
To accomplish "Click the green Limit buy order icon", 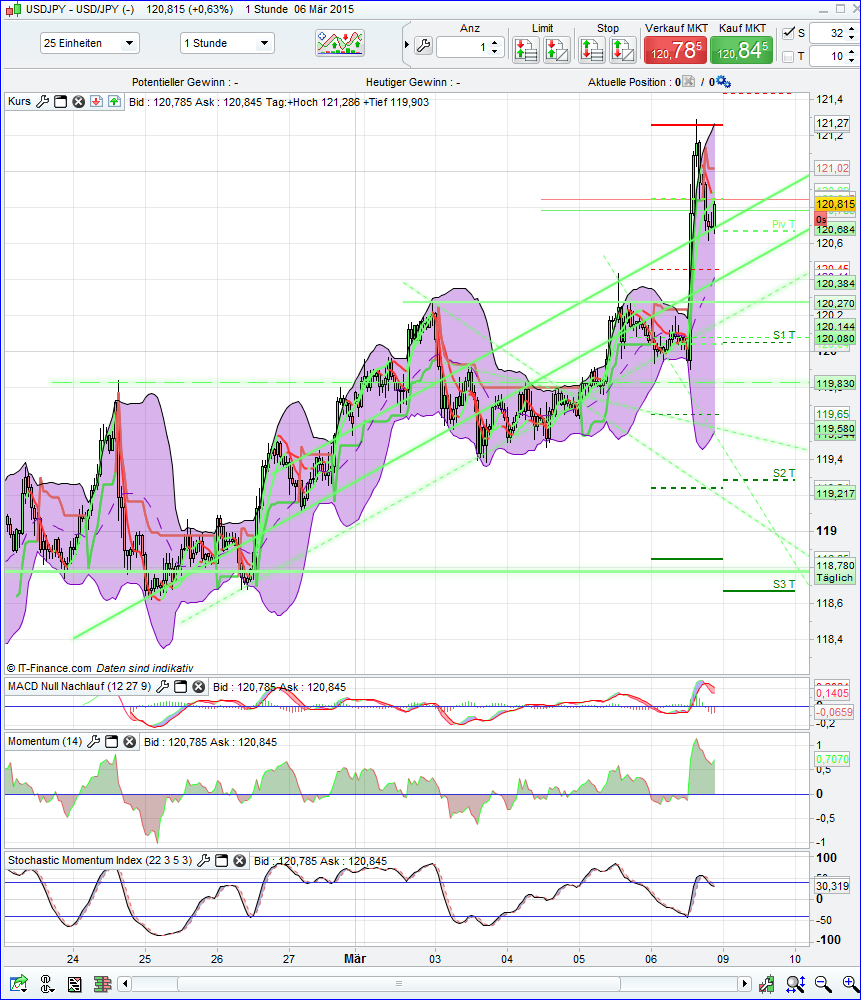I will pos(526,48).
